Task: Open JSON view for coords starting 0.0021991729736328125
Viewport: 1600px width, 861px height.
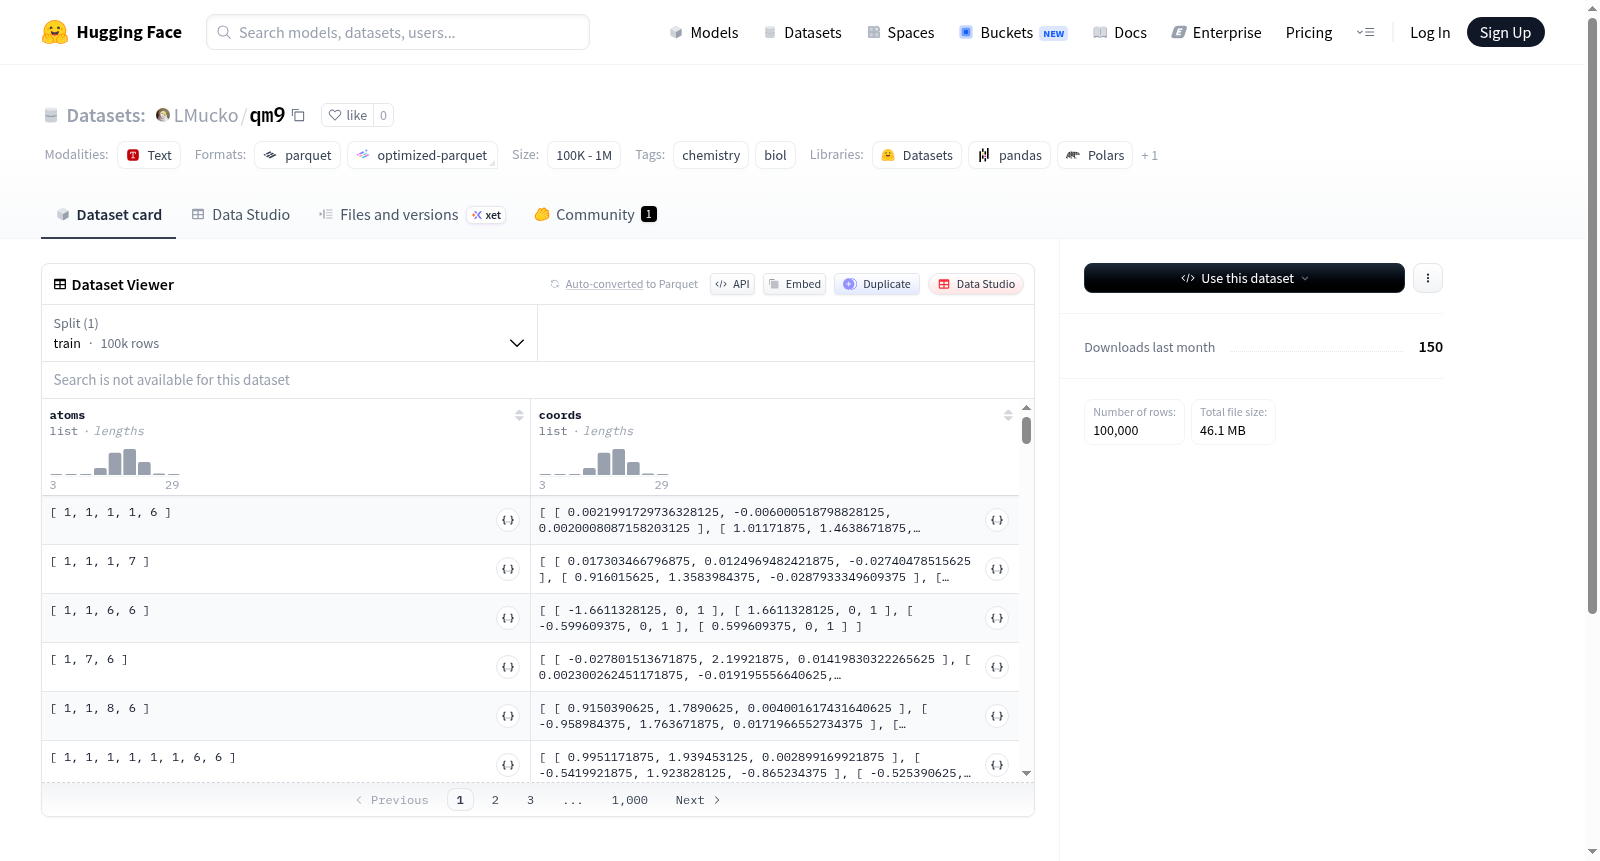Action: [x=997, y=520]
